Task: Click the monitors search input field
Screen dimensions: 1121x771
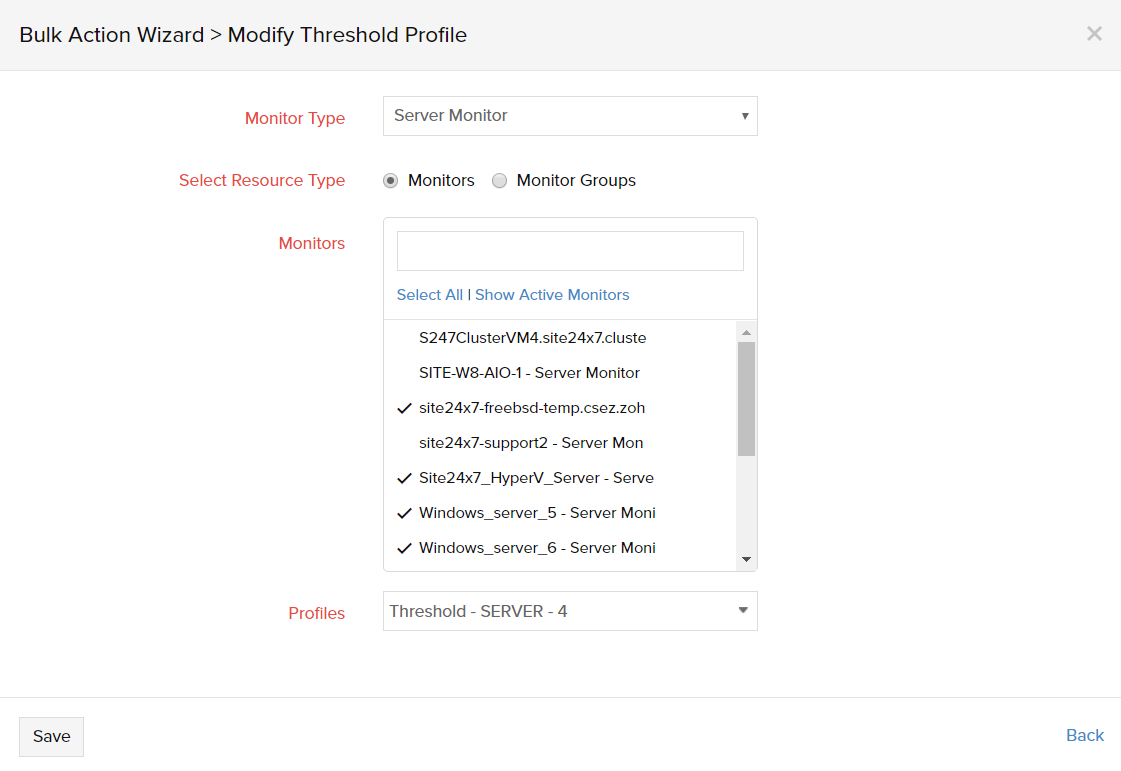Action: pyautogui.click(x=570, y=251)
